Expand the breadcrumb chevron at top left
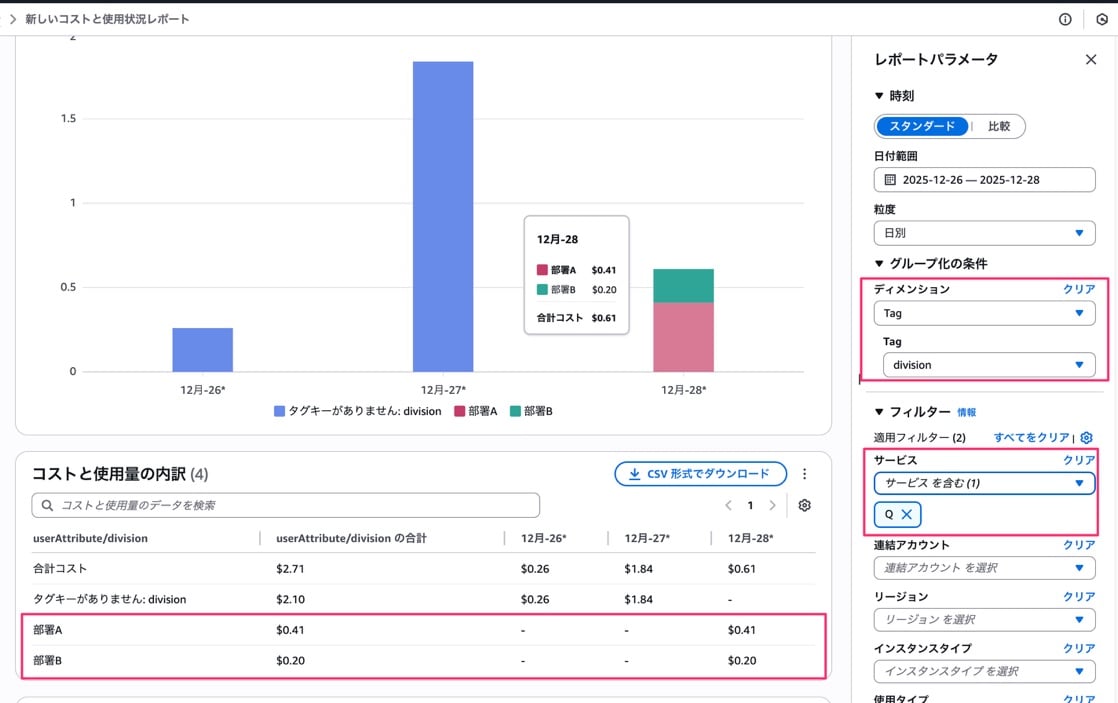This screenshot has width=1118, height=703. 11,19
